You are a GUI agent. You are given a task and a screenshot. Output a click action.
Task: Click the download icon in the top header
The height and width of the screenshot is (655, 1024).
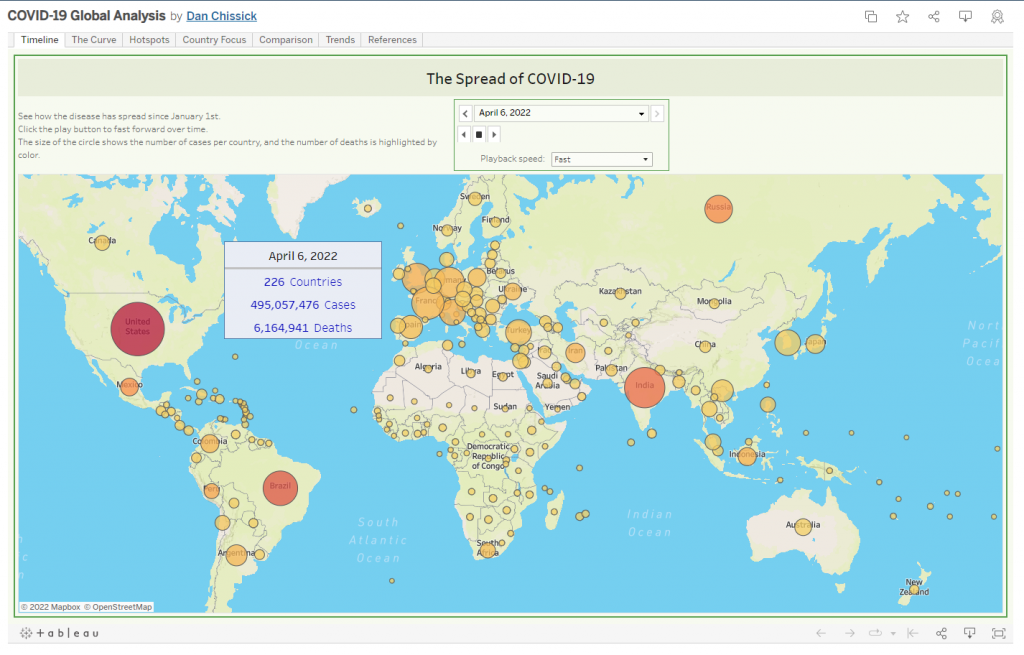[965, 16]
